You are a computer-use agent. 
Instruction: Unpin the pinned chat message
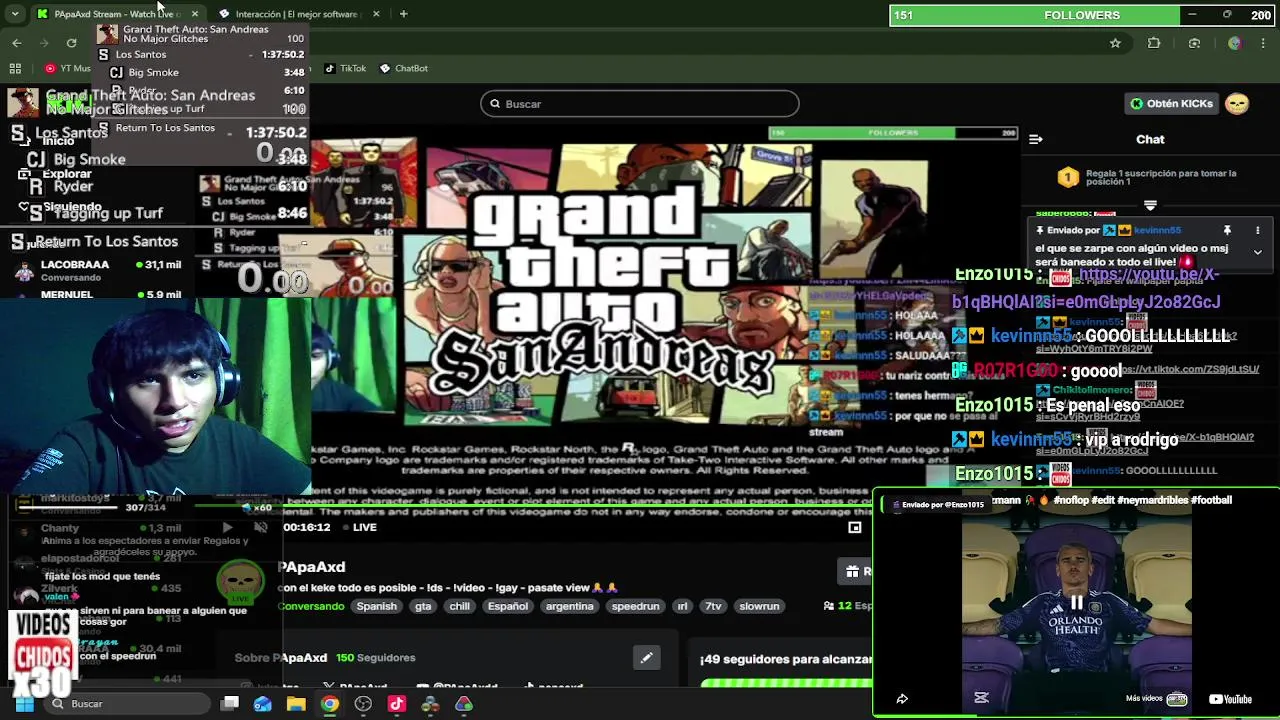(1227, 230)
